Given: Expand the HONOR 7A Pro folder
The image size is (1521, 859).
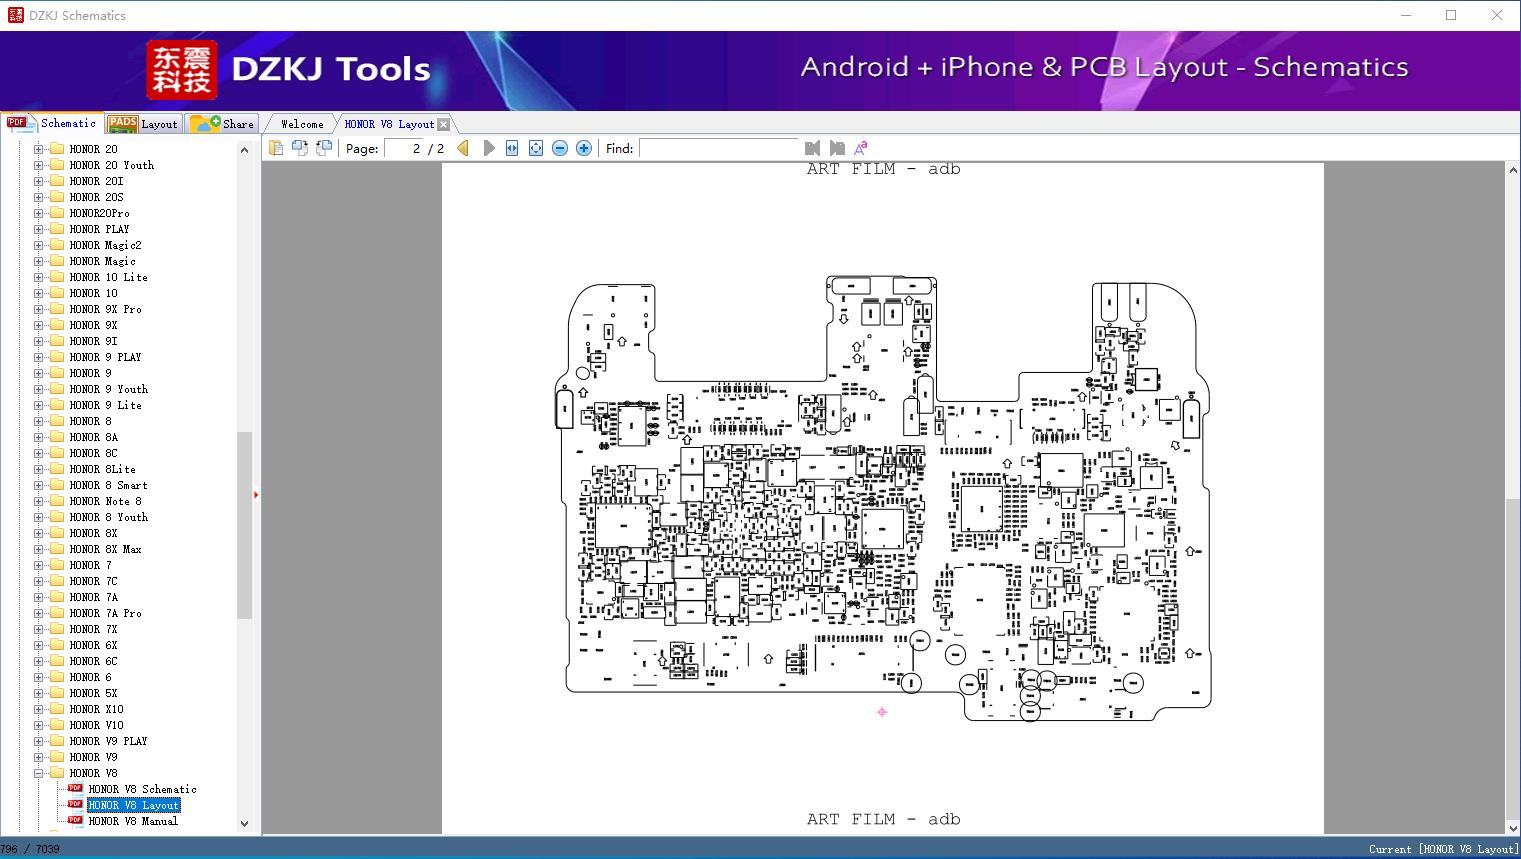Looking at the screenshot, I should (39, 613).
